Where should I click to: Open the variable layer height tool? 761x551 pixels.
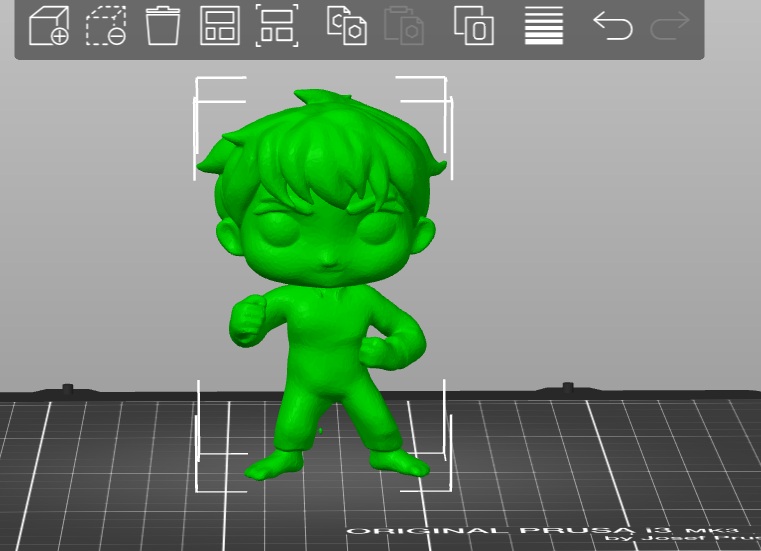tap(544, 26)
